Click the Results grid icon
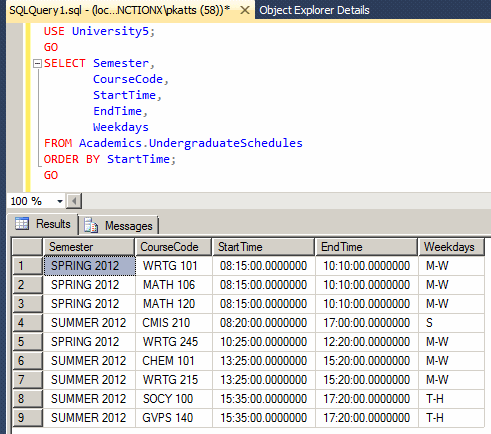491x434 pixels. [22, 224]
